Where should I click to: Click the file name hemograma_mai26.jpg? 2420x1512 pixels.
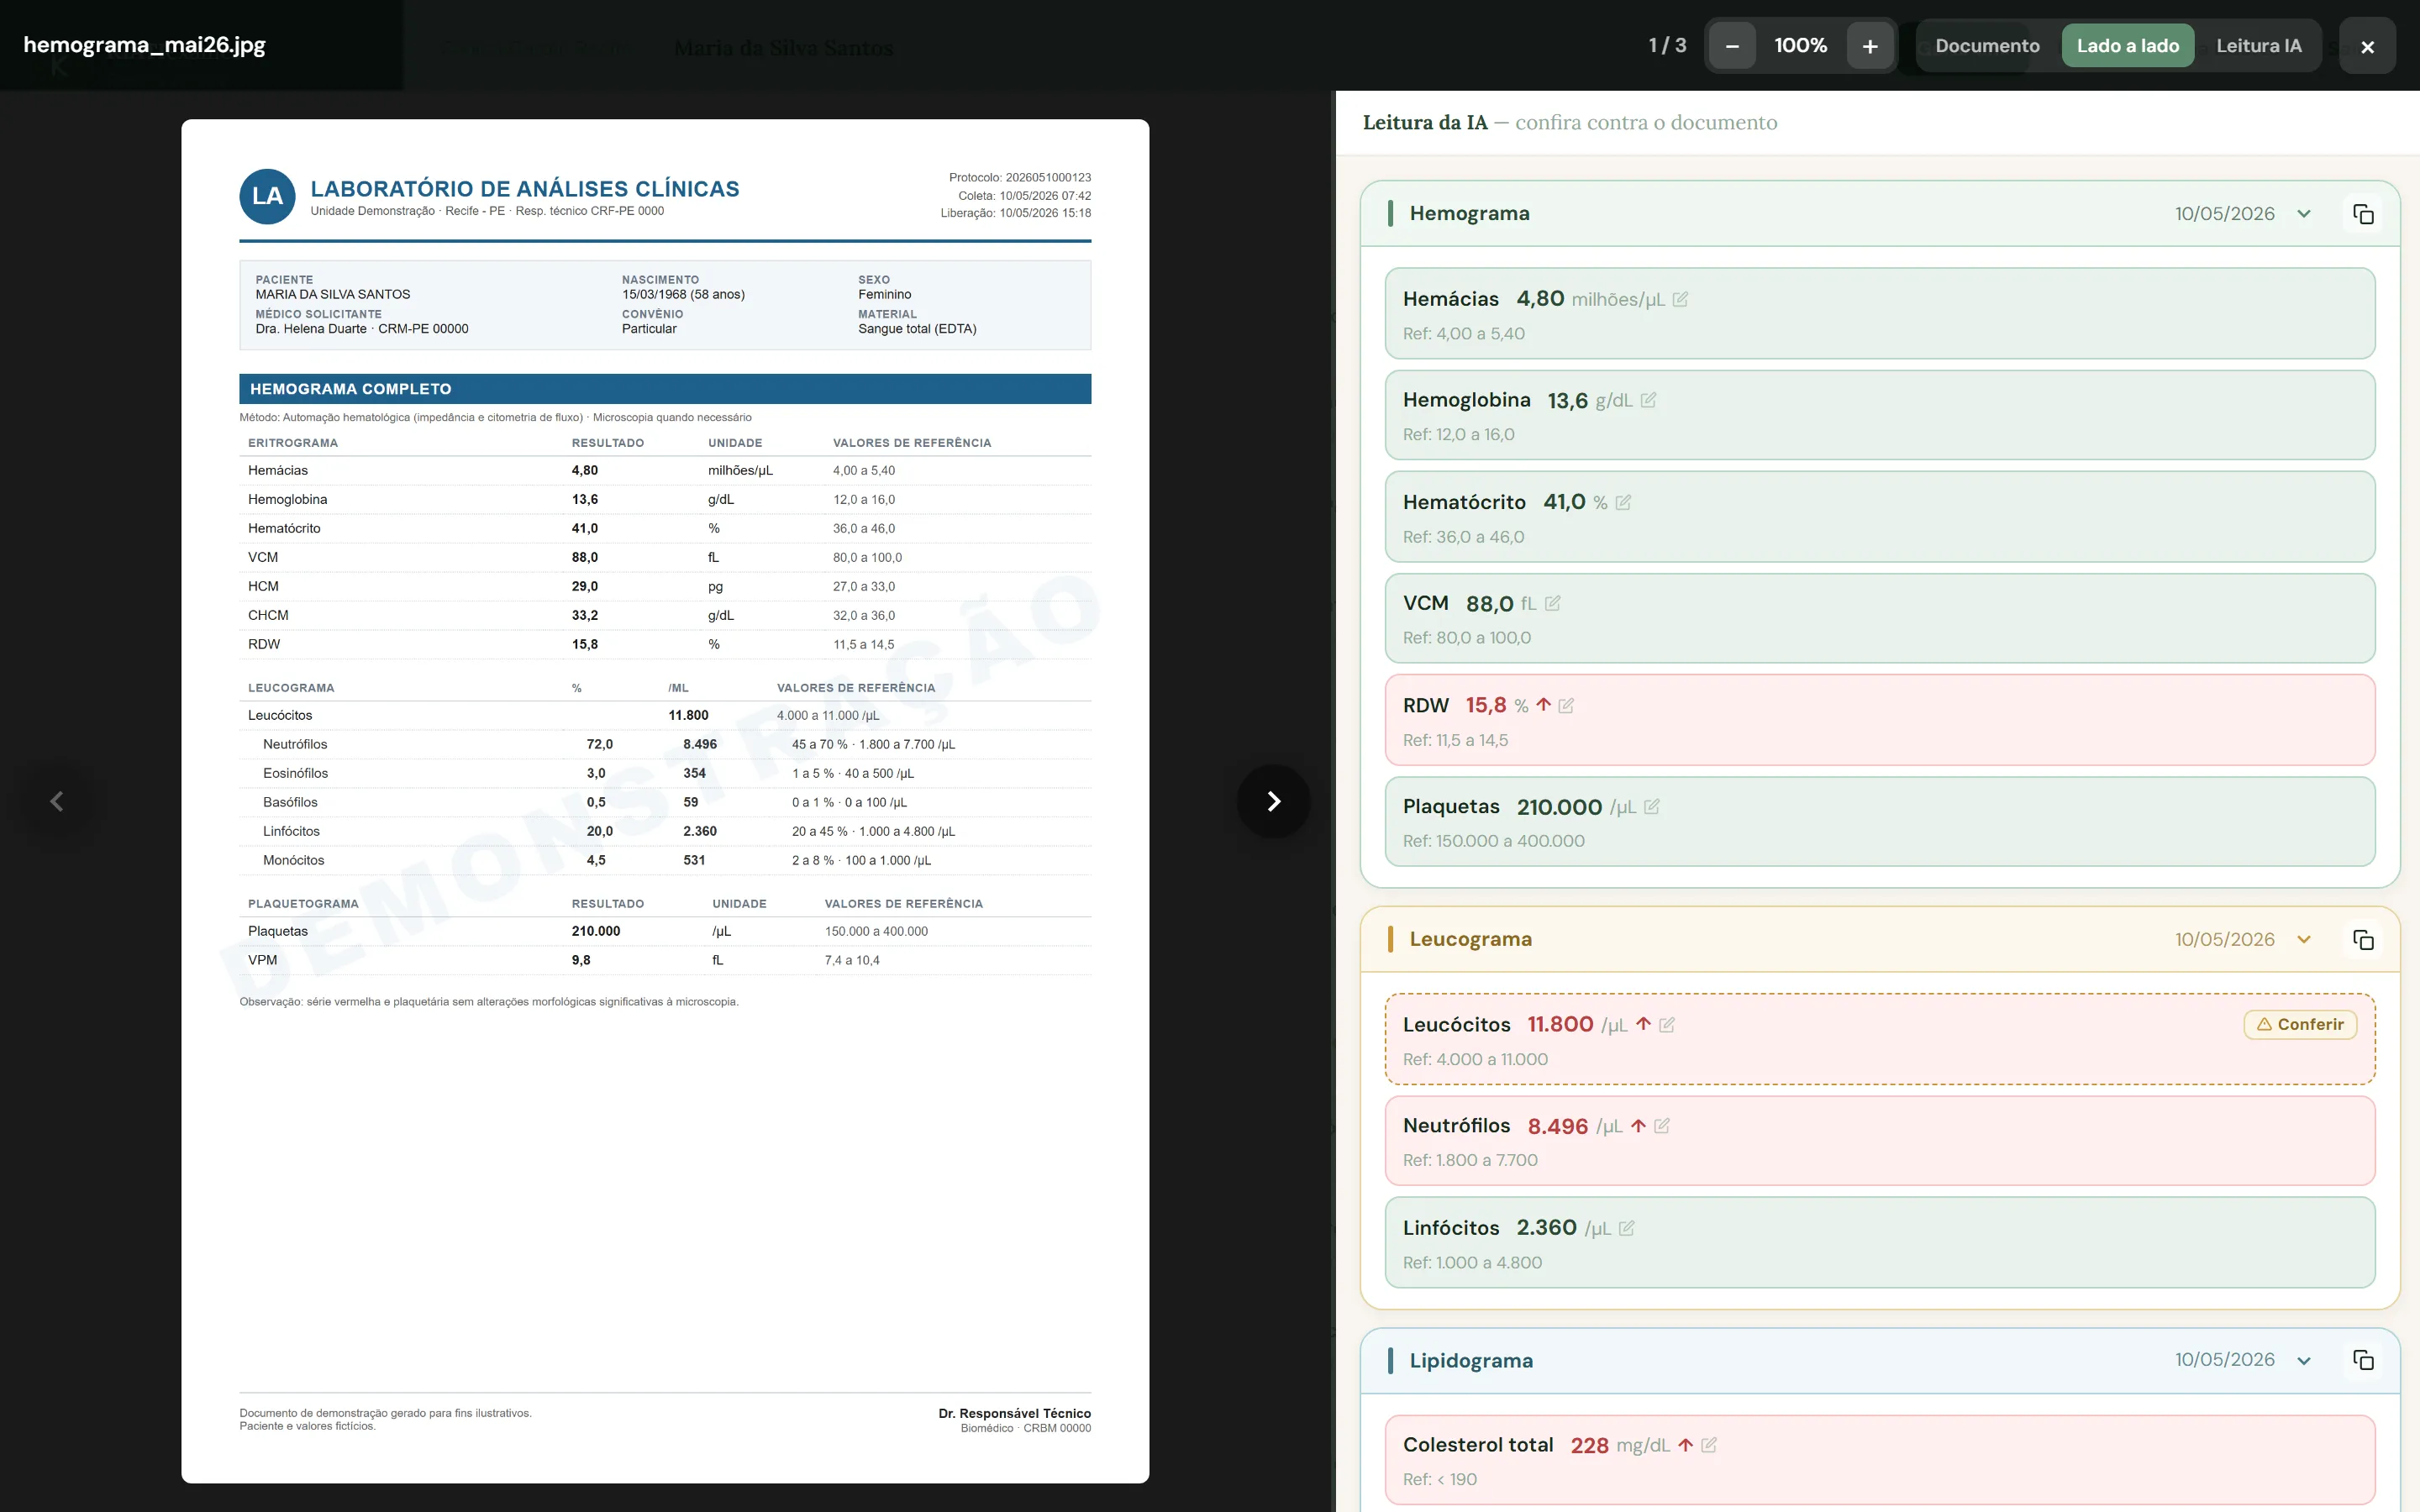pos(144,45)
